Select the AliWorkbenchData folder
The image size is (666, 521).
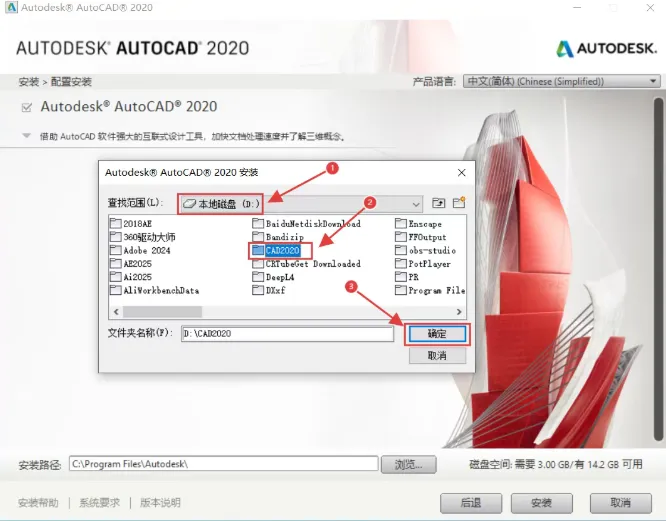click(155, 290)
